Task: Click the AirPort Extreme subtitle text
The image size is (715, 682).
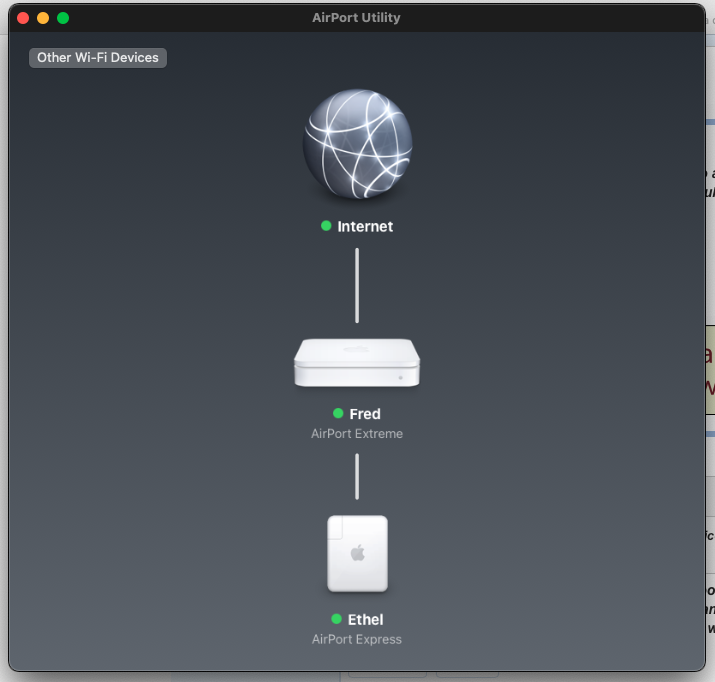Action: point(357,434)
